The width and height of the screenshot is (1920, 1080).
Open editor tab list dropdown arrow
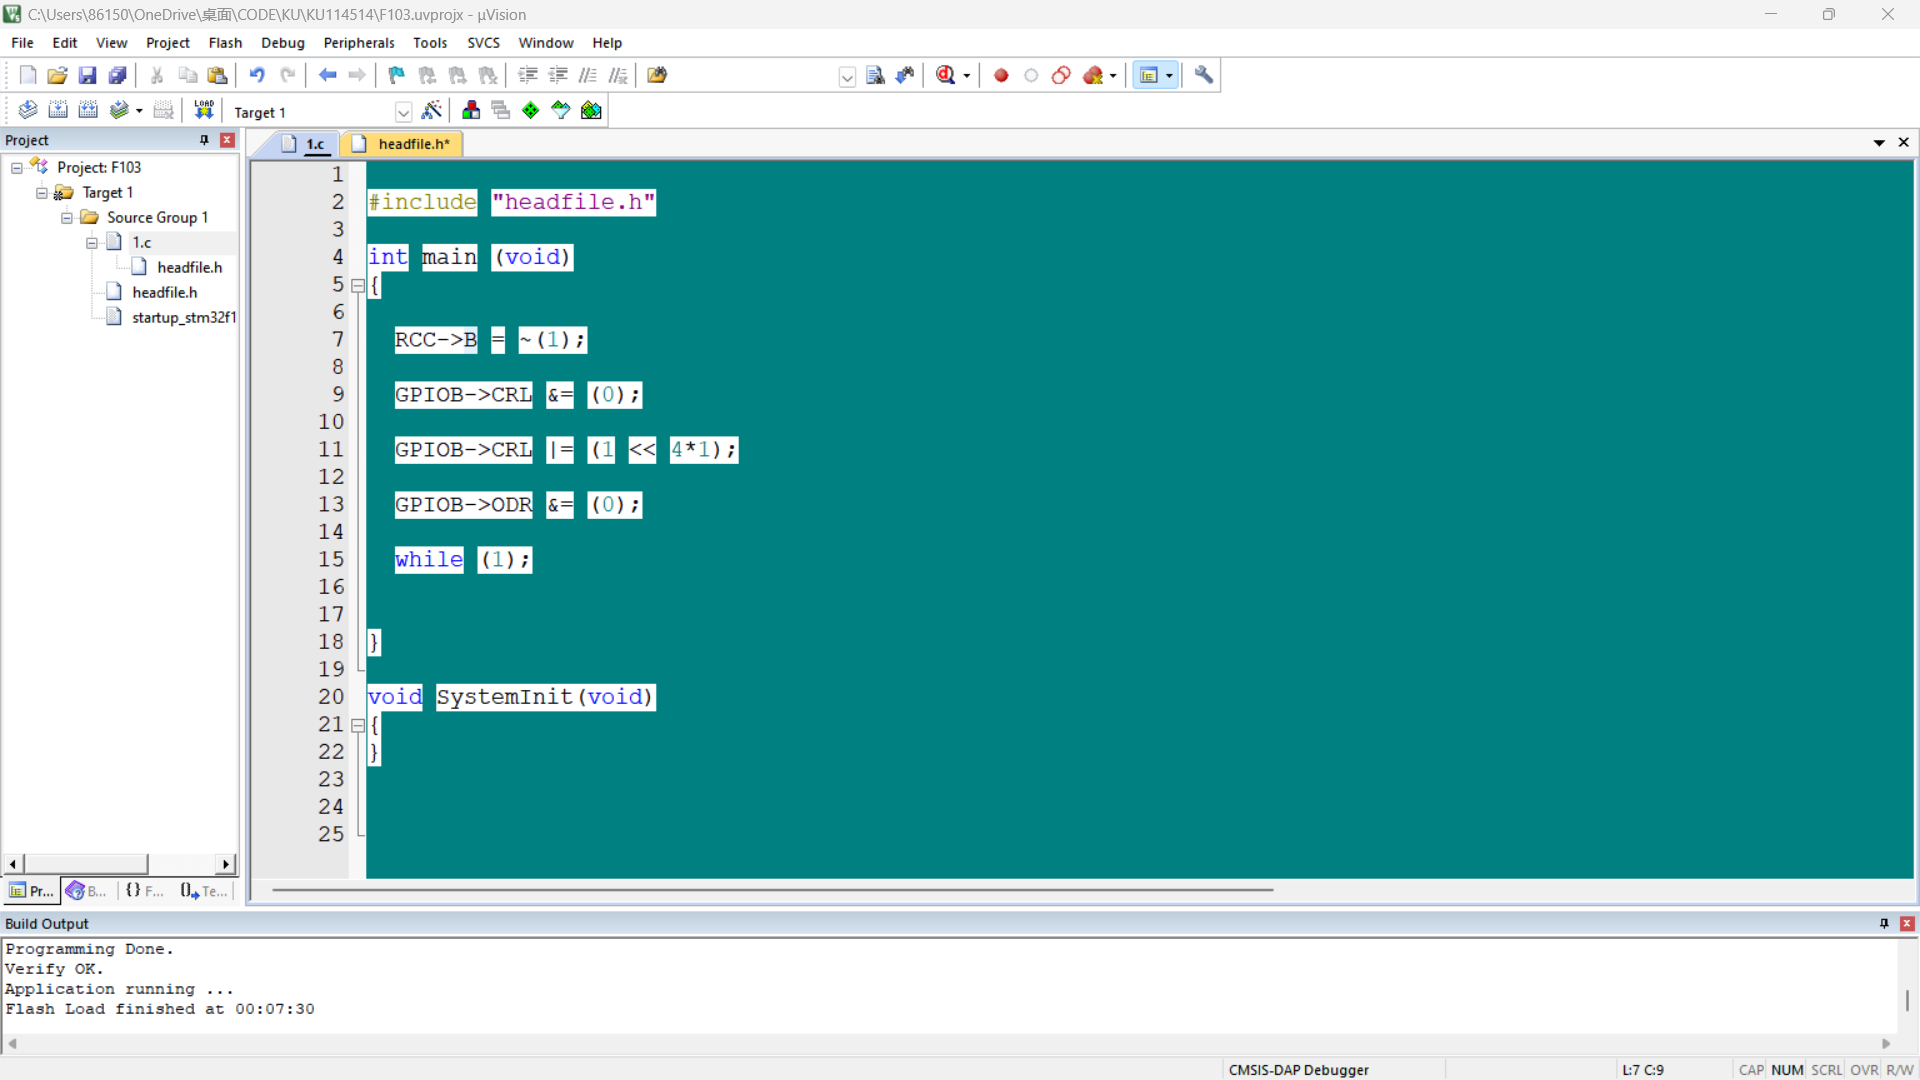[x=1879, y=143]
